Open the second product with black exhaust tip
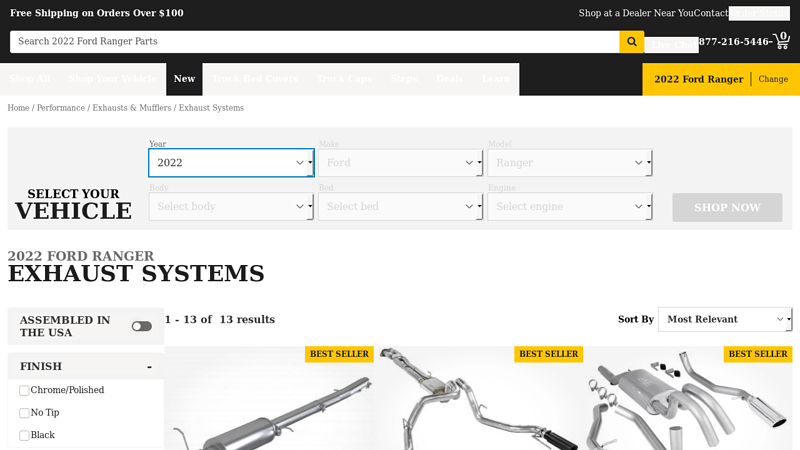This screenshot has height=450, width=800. [x=479, y=398]
